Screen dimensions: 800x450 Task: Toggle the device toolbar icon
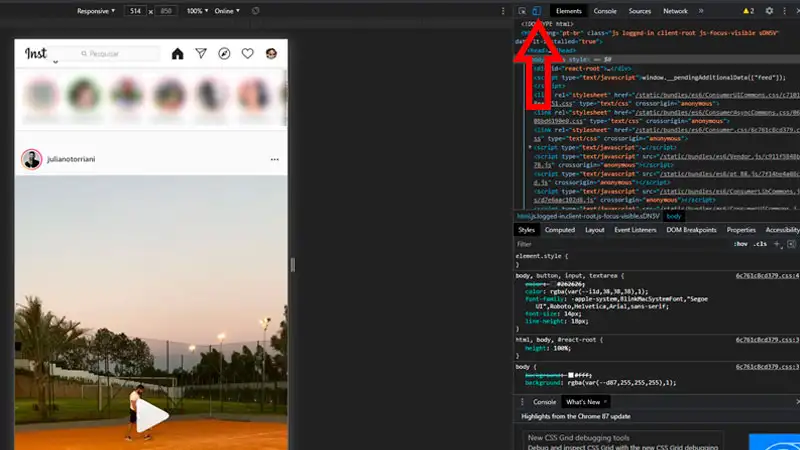[536, 11]
